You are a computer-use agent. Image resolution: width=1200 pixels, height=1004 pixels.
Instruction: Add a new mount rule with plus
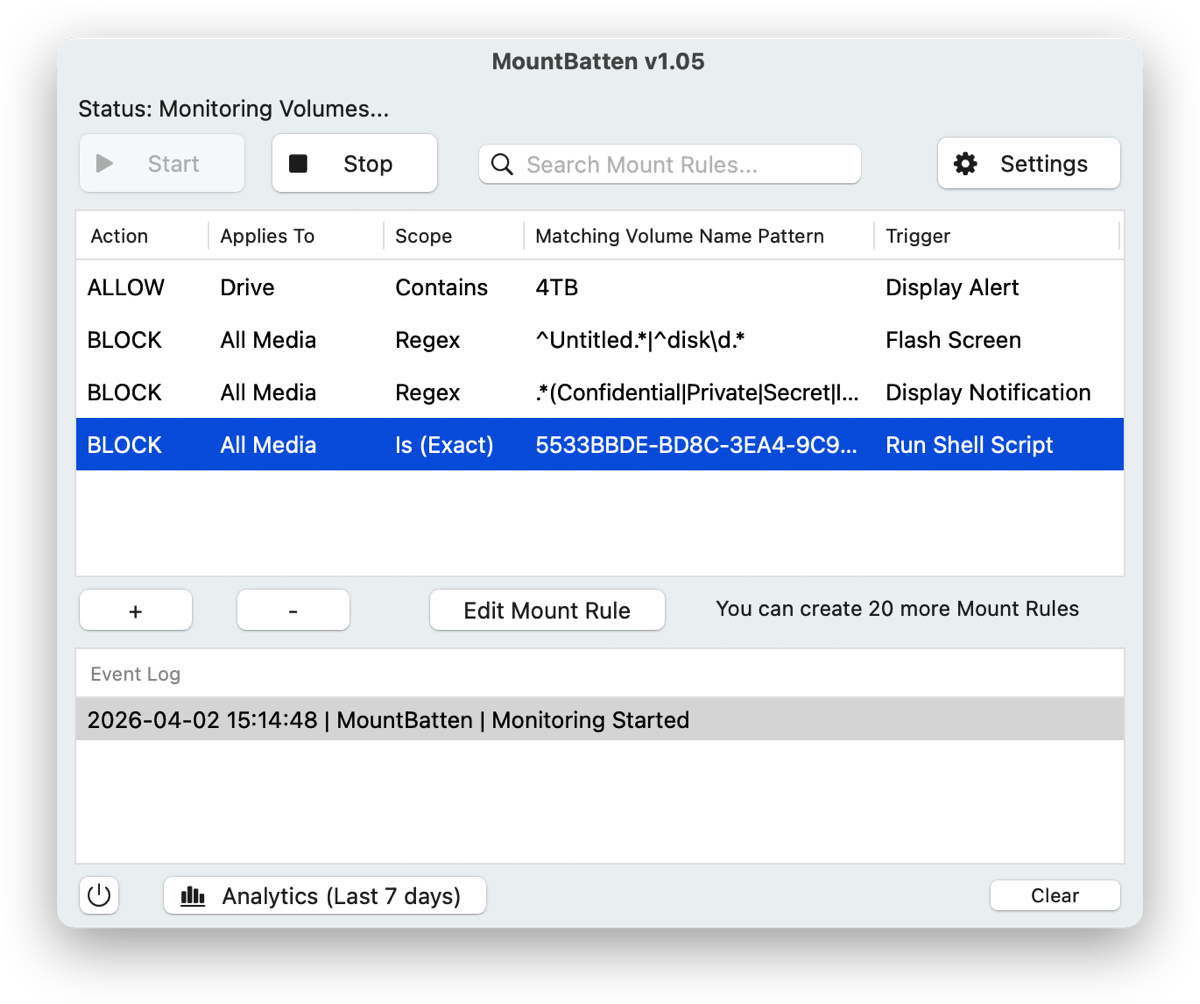[x=136, y=610]
